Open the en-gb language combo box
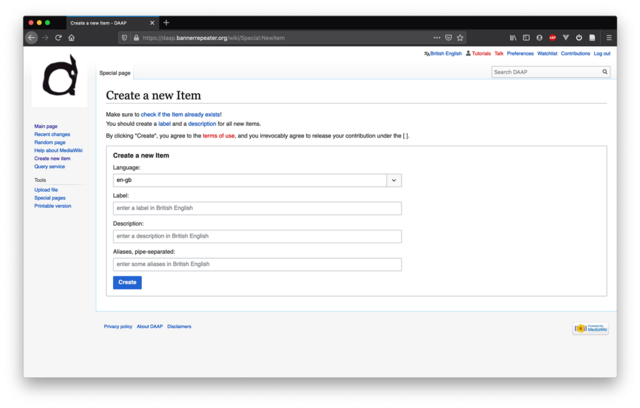Image resolution: width=640 pixels, height=408 pixels. point(250,180)
